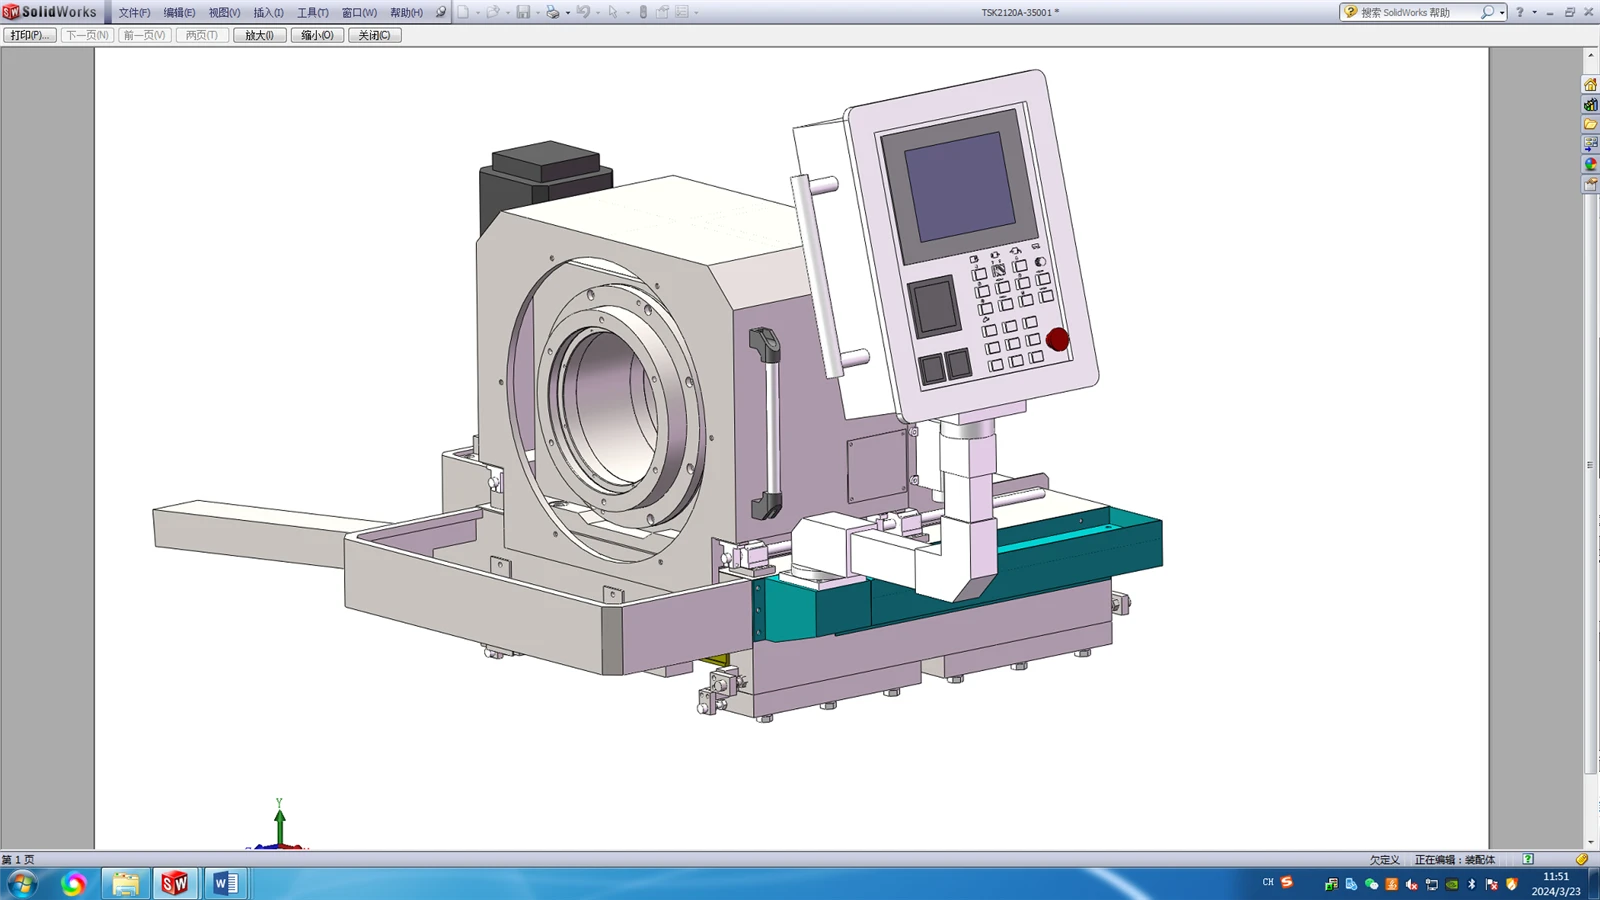The height and width of the screenshot is (900, 1600).
Task: Open the 工具(T) menu
Action: pos(312,13)
